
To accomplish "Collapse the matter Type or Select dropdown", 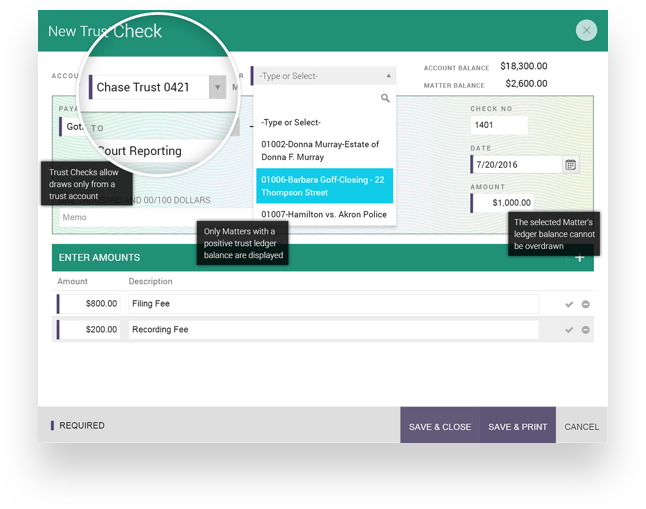I will coord(388,76).
